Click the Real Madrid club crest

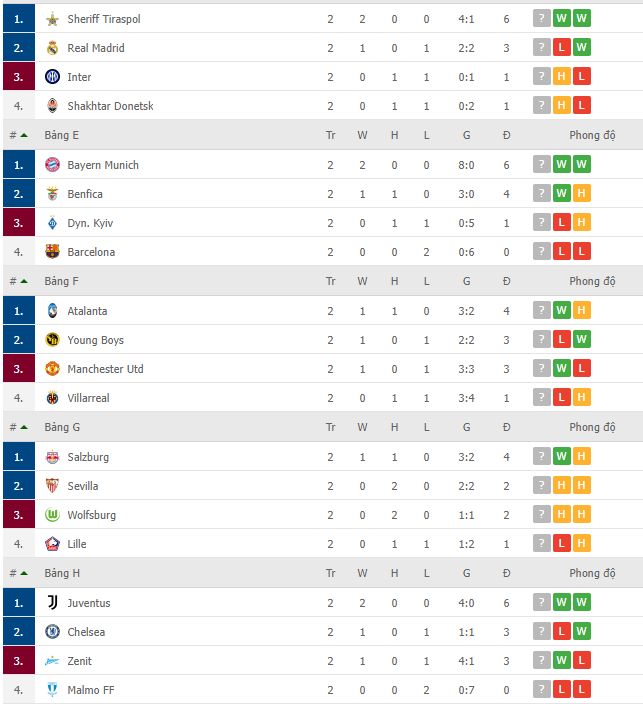pyautogui.click(x=52, y=48)
